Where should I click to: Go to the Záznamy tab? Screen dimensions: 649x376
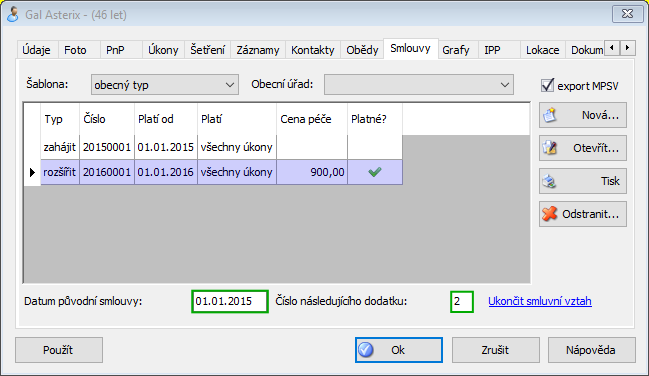(258, 50)
